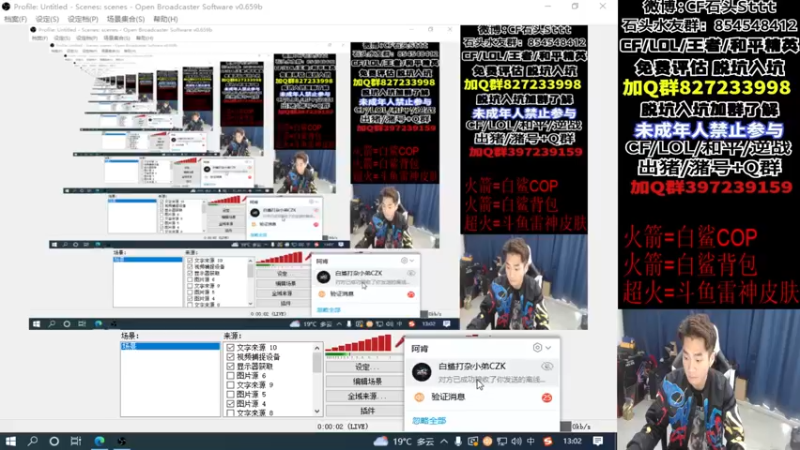Open the network tray icon

502,441
